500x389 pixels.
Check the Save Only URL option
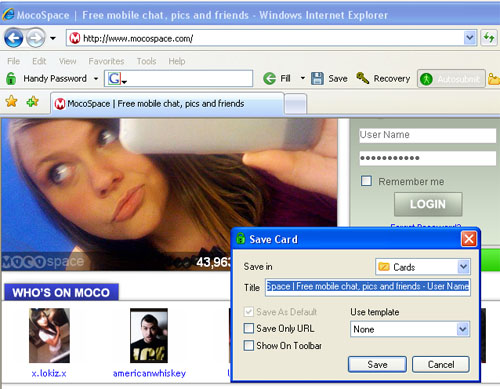(x=249, y=328)
